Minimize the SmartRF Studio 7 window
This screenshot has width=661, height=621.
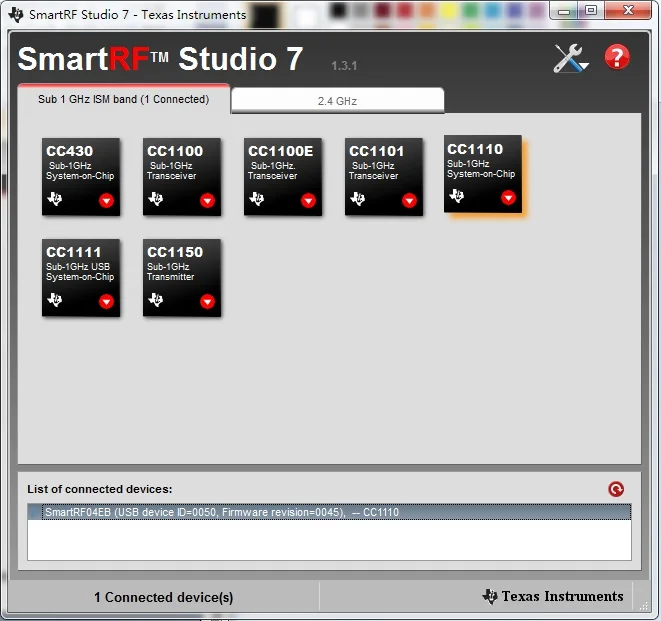(x=564, y=11)
